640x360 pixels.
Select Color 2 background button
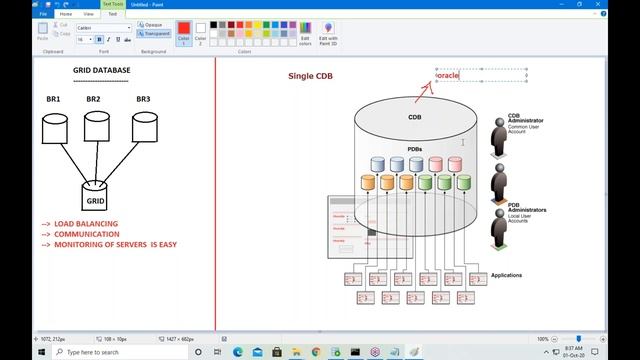200,33
